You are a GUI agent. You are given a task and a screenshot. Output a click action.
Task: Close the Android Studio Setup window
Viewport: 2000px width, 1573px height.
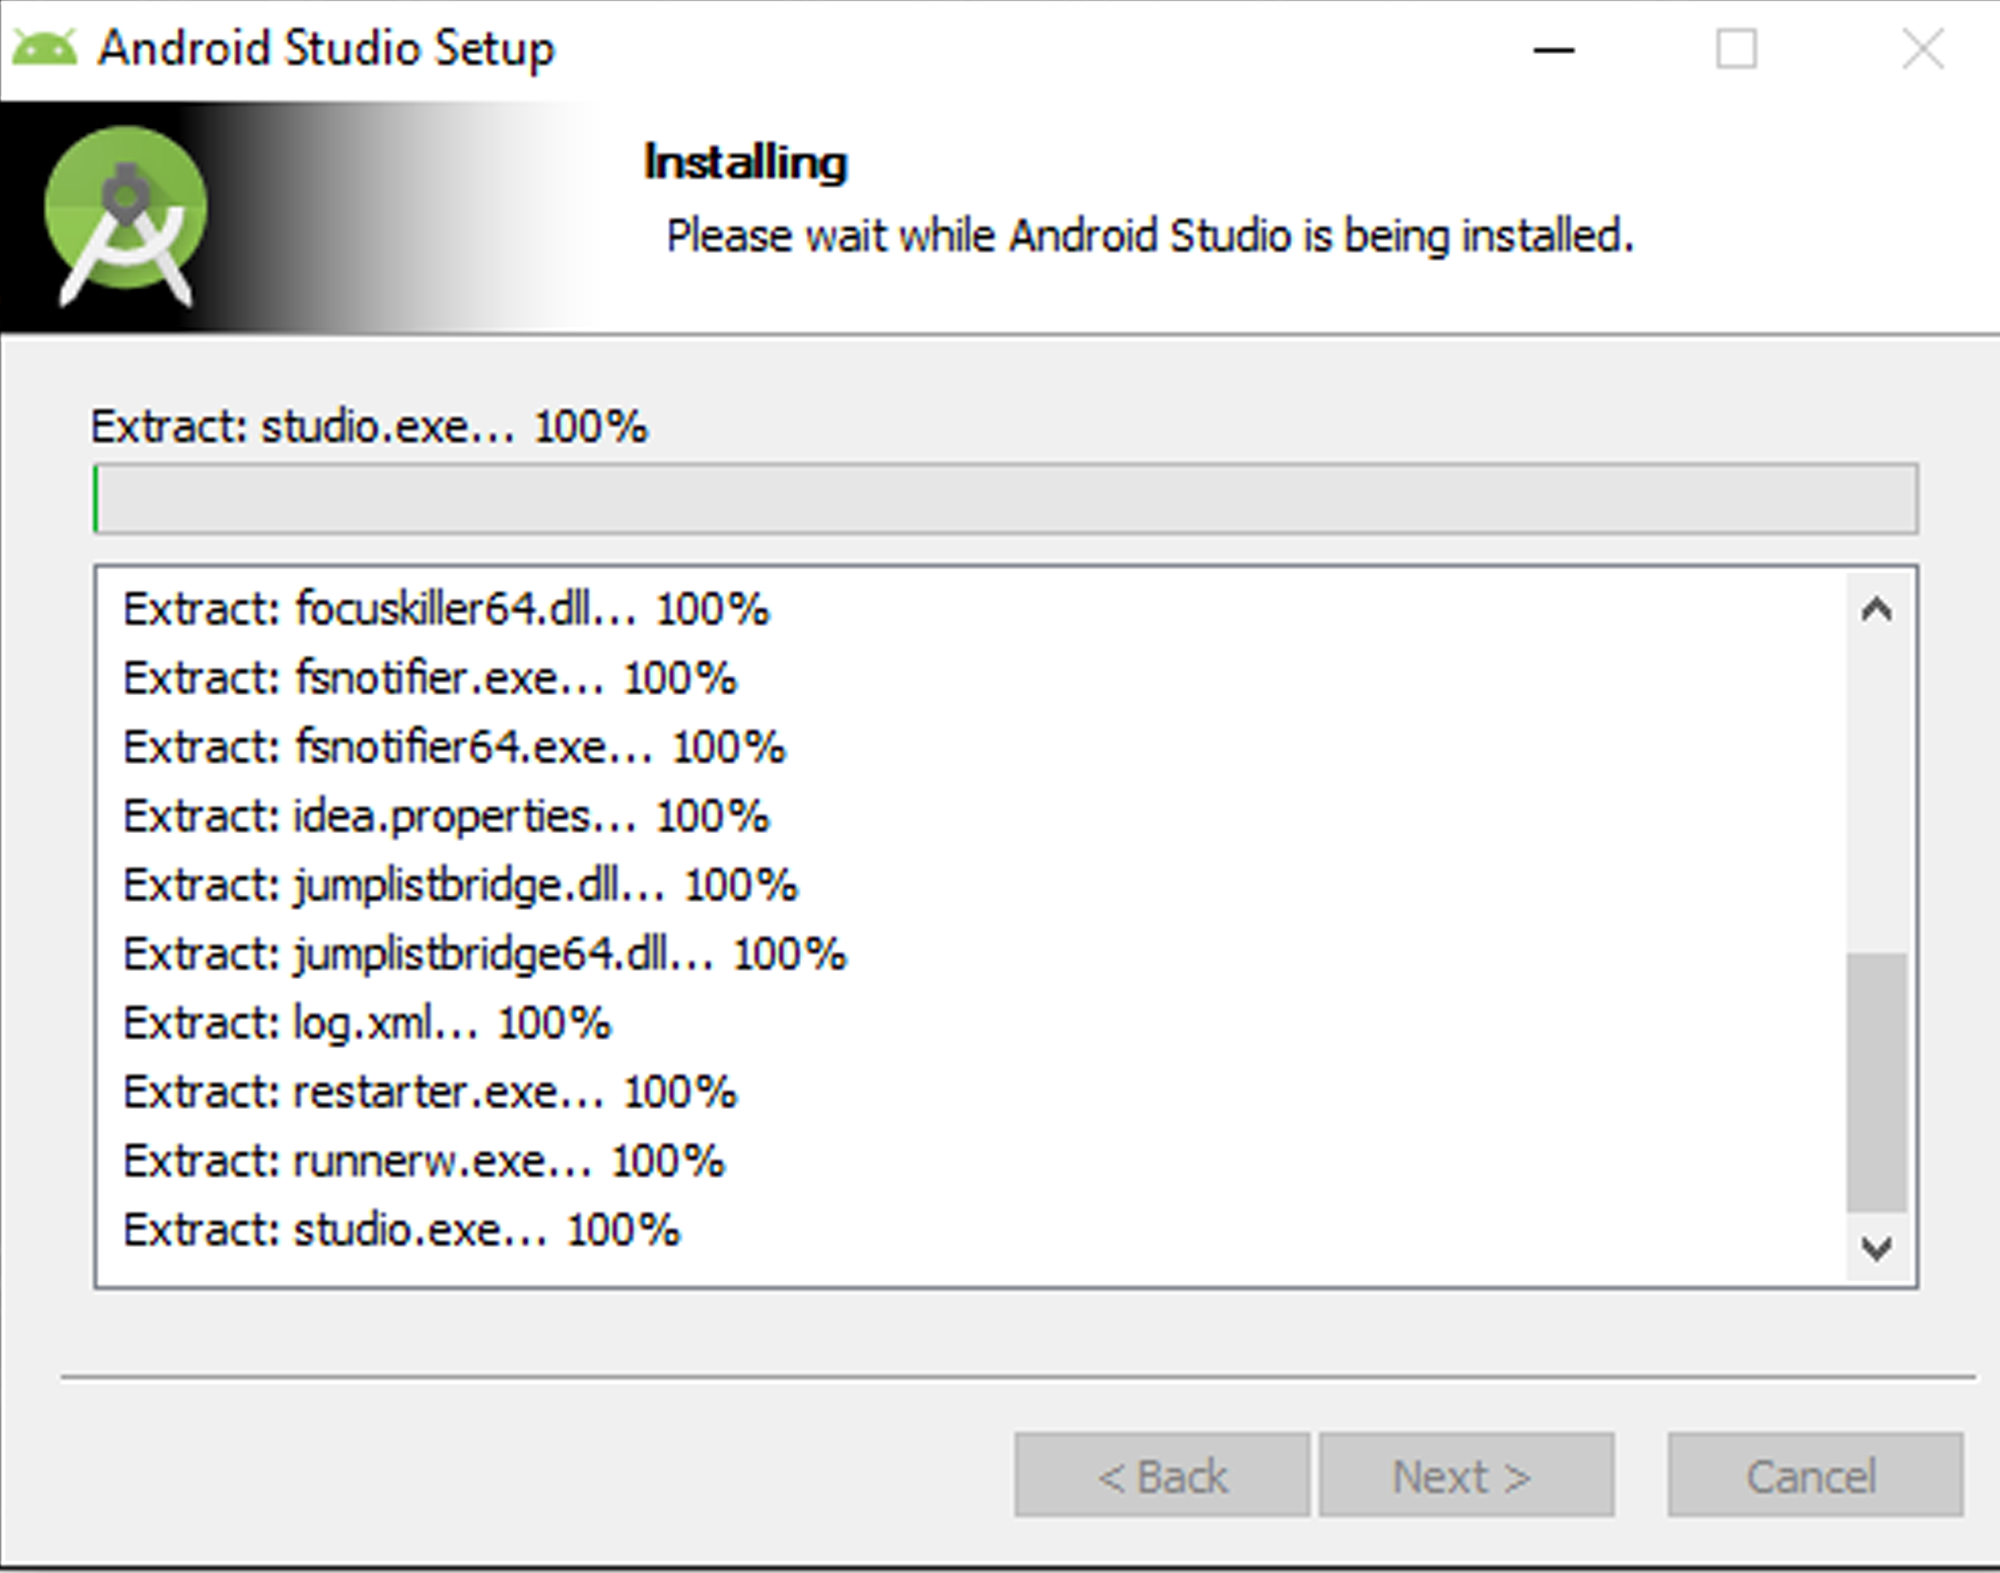pyautogui.click(x=1922, y=49)
